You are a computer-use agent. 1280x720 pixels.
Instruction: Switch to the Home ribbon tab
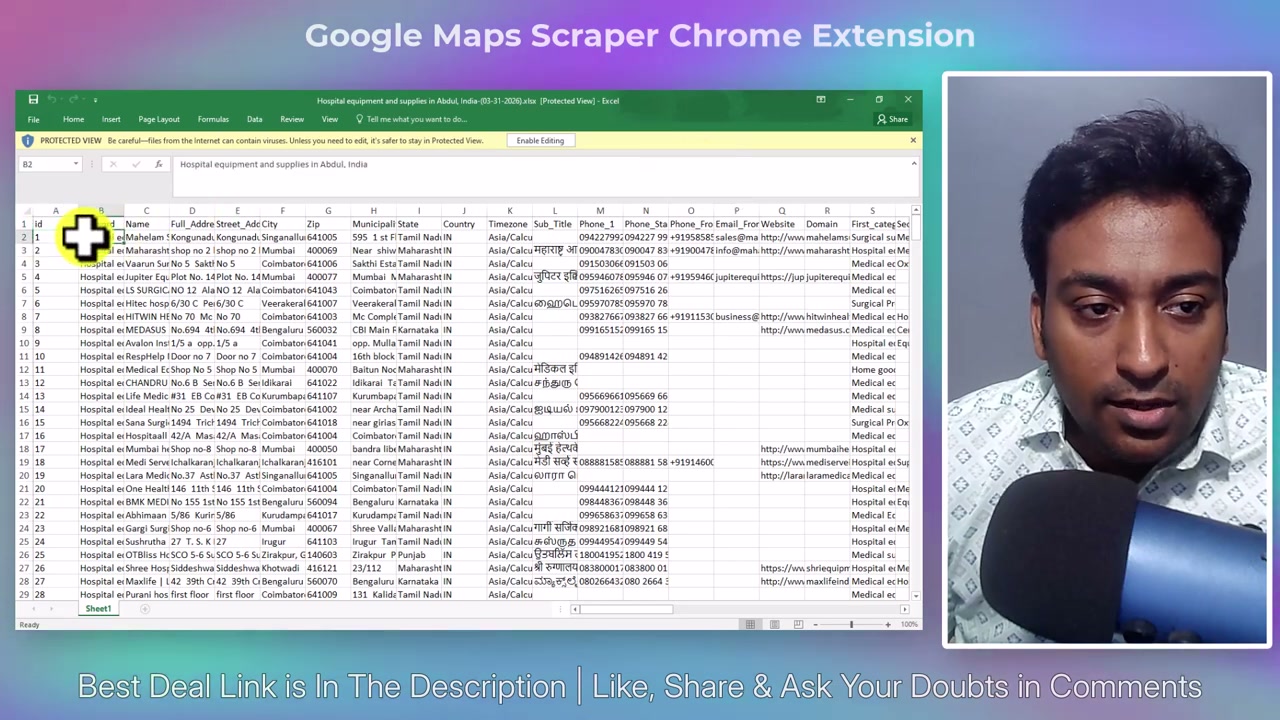pyautogui.click(x=73, y=119)
